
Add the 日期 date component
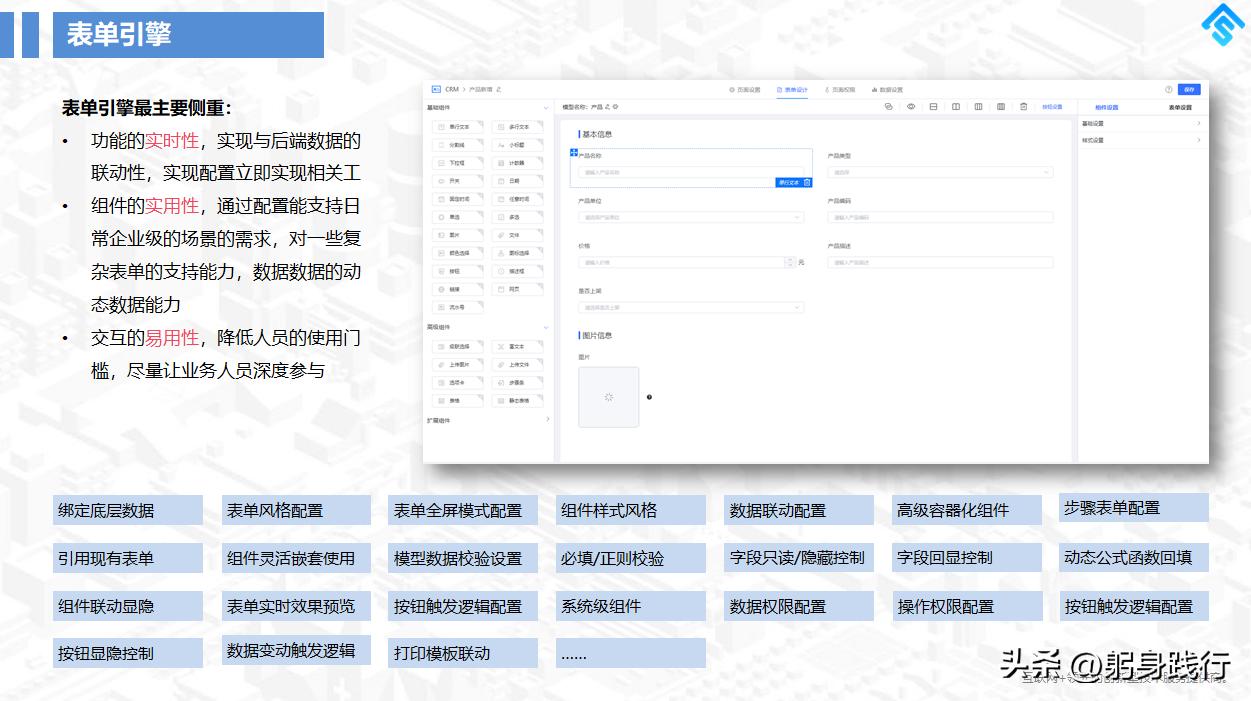click(518, 181)
